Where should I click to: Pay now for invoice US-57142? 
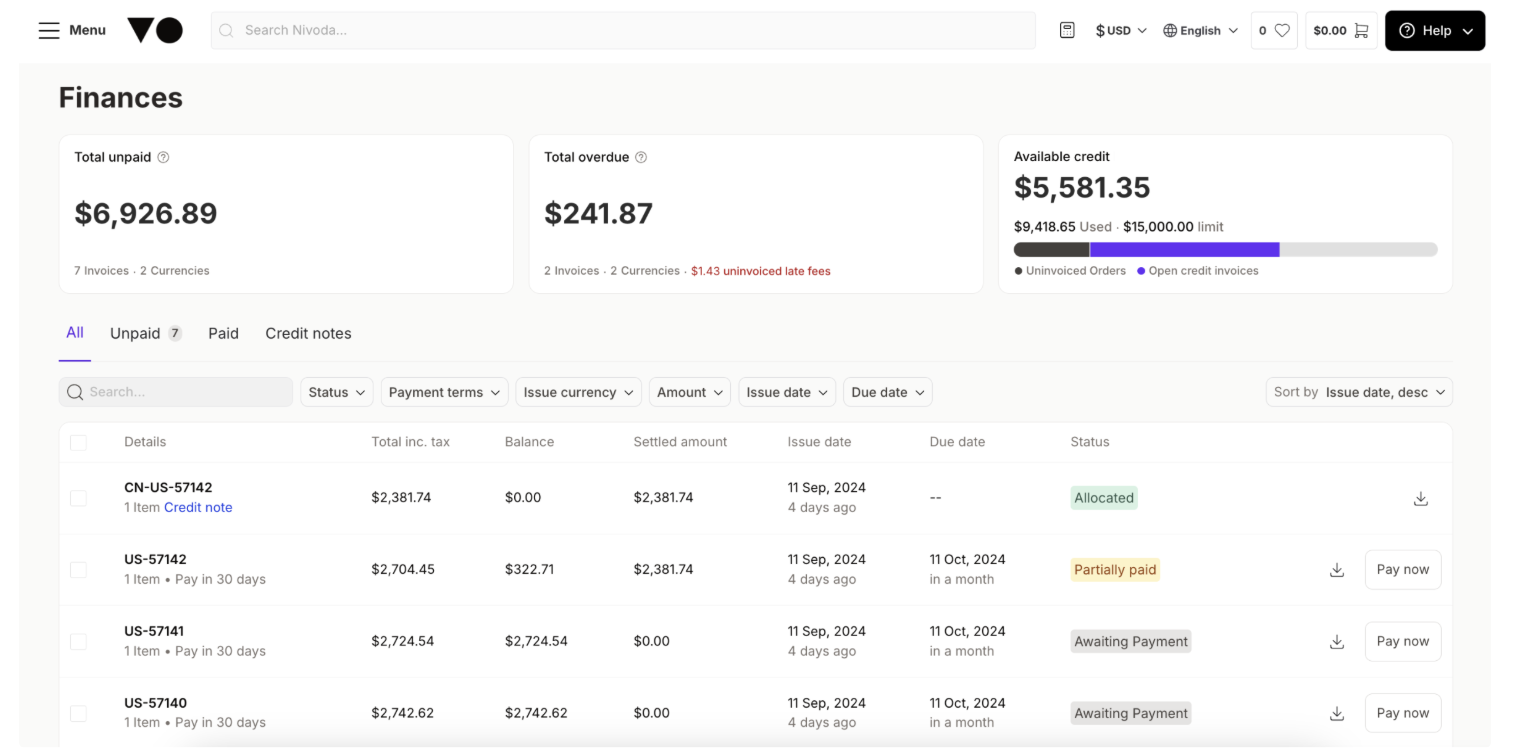pos(1402,570)
